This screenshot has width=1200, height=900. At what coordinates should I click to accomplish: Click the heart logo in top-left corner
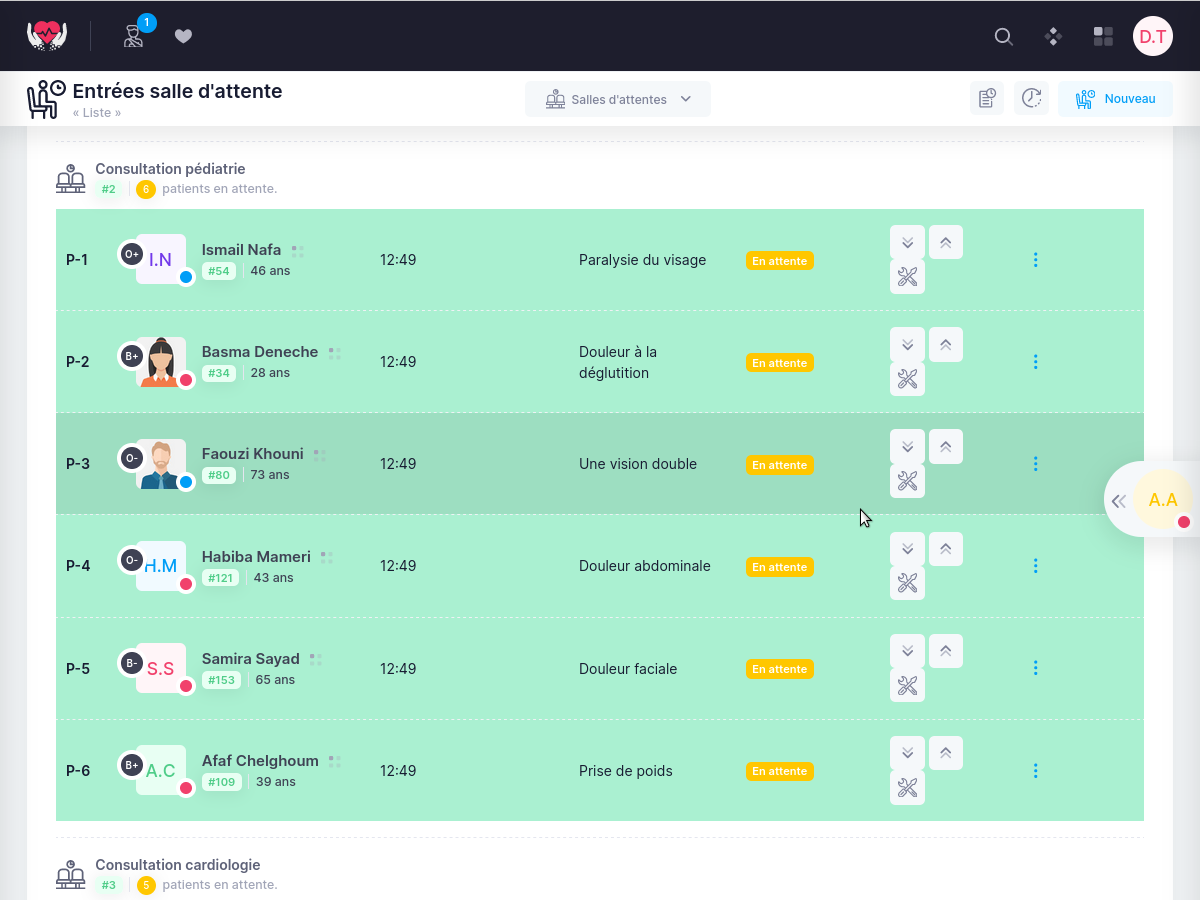pyautogui.click(x=46, y=36)
